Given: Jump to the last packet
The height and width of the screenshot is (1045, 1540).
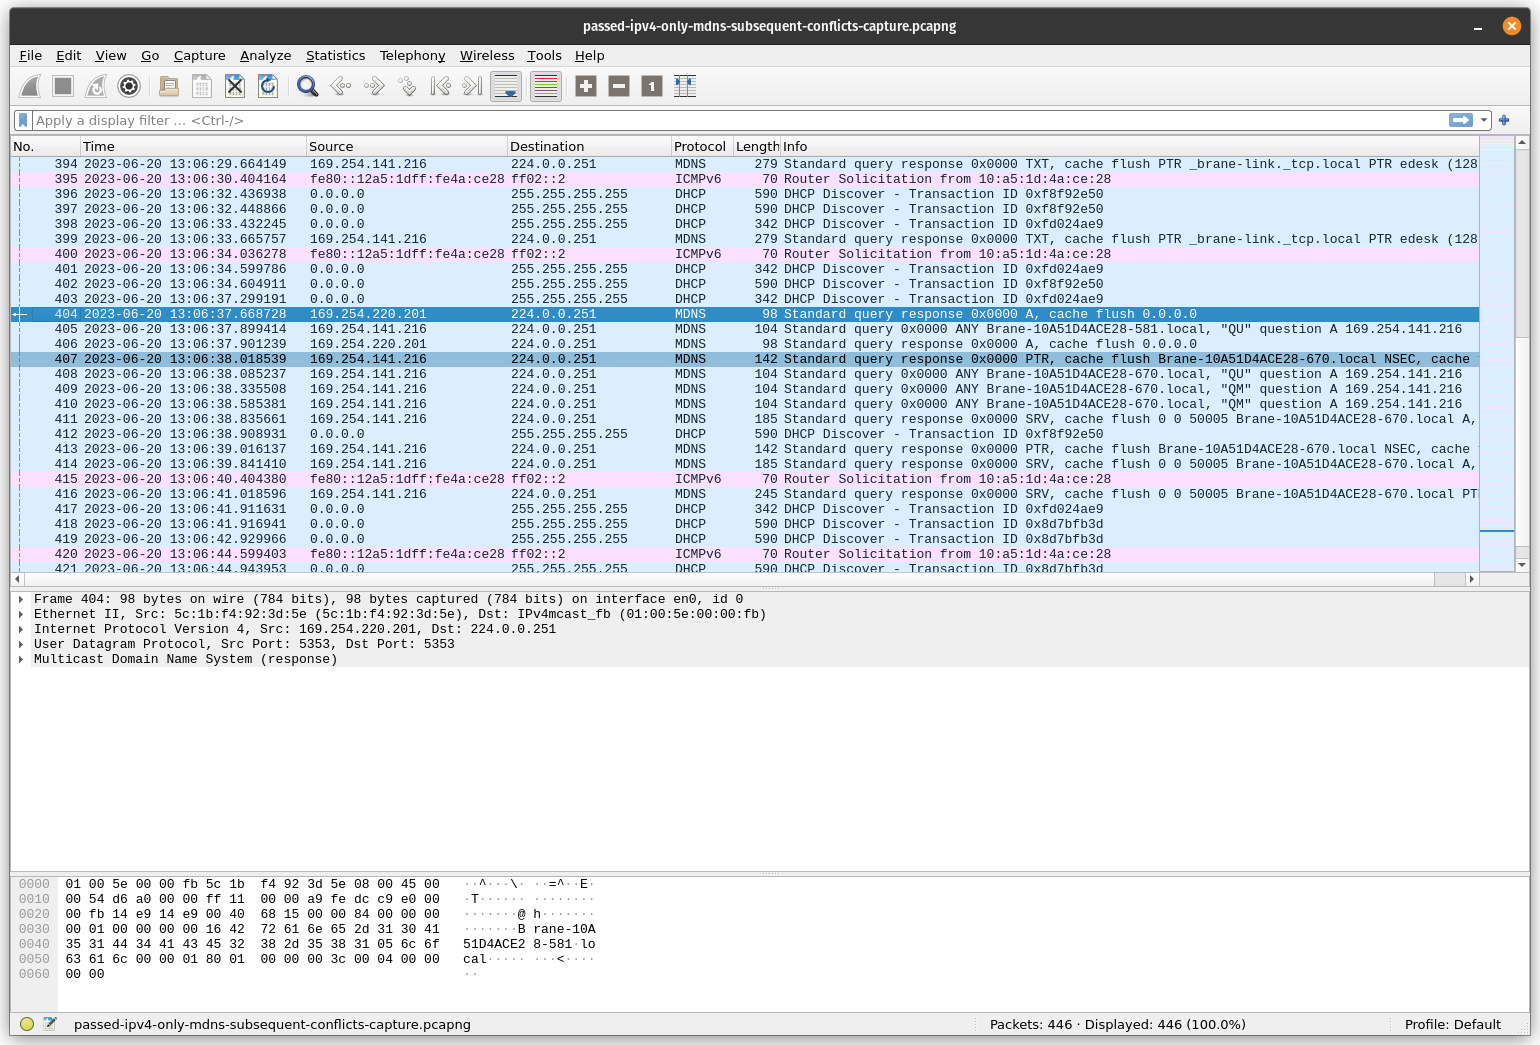Looking at the screenshot, I should (x=472, y=87).
